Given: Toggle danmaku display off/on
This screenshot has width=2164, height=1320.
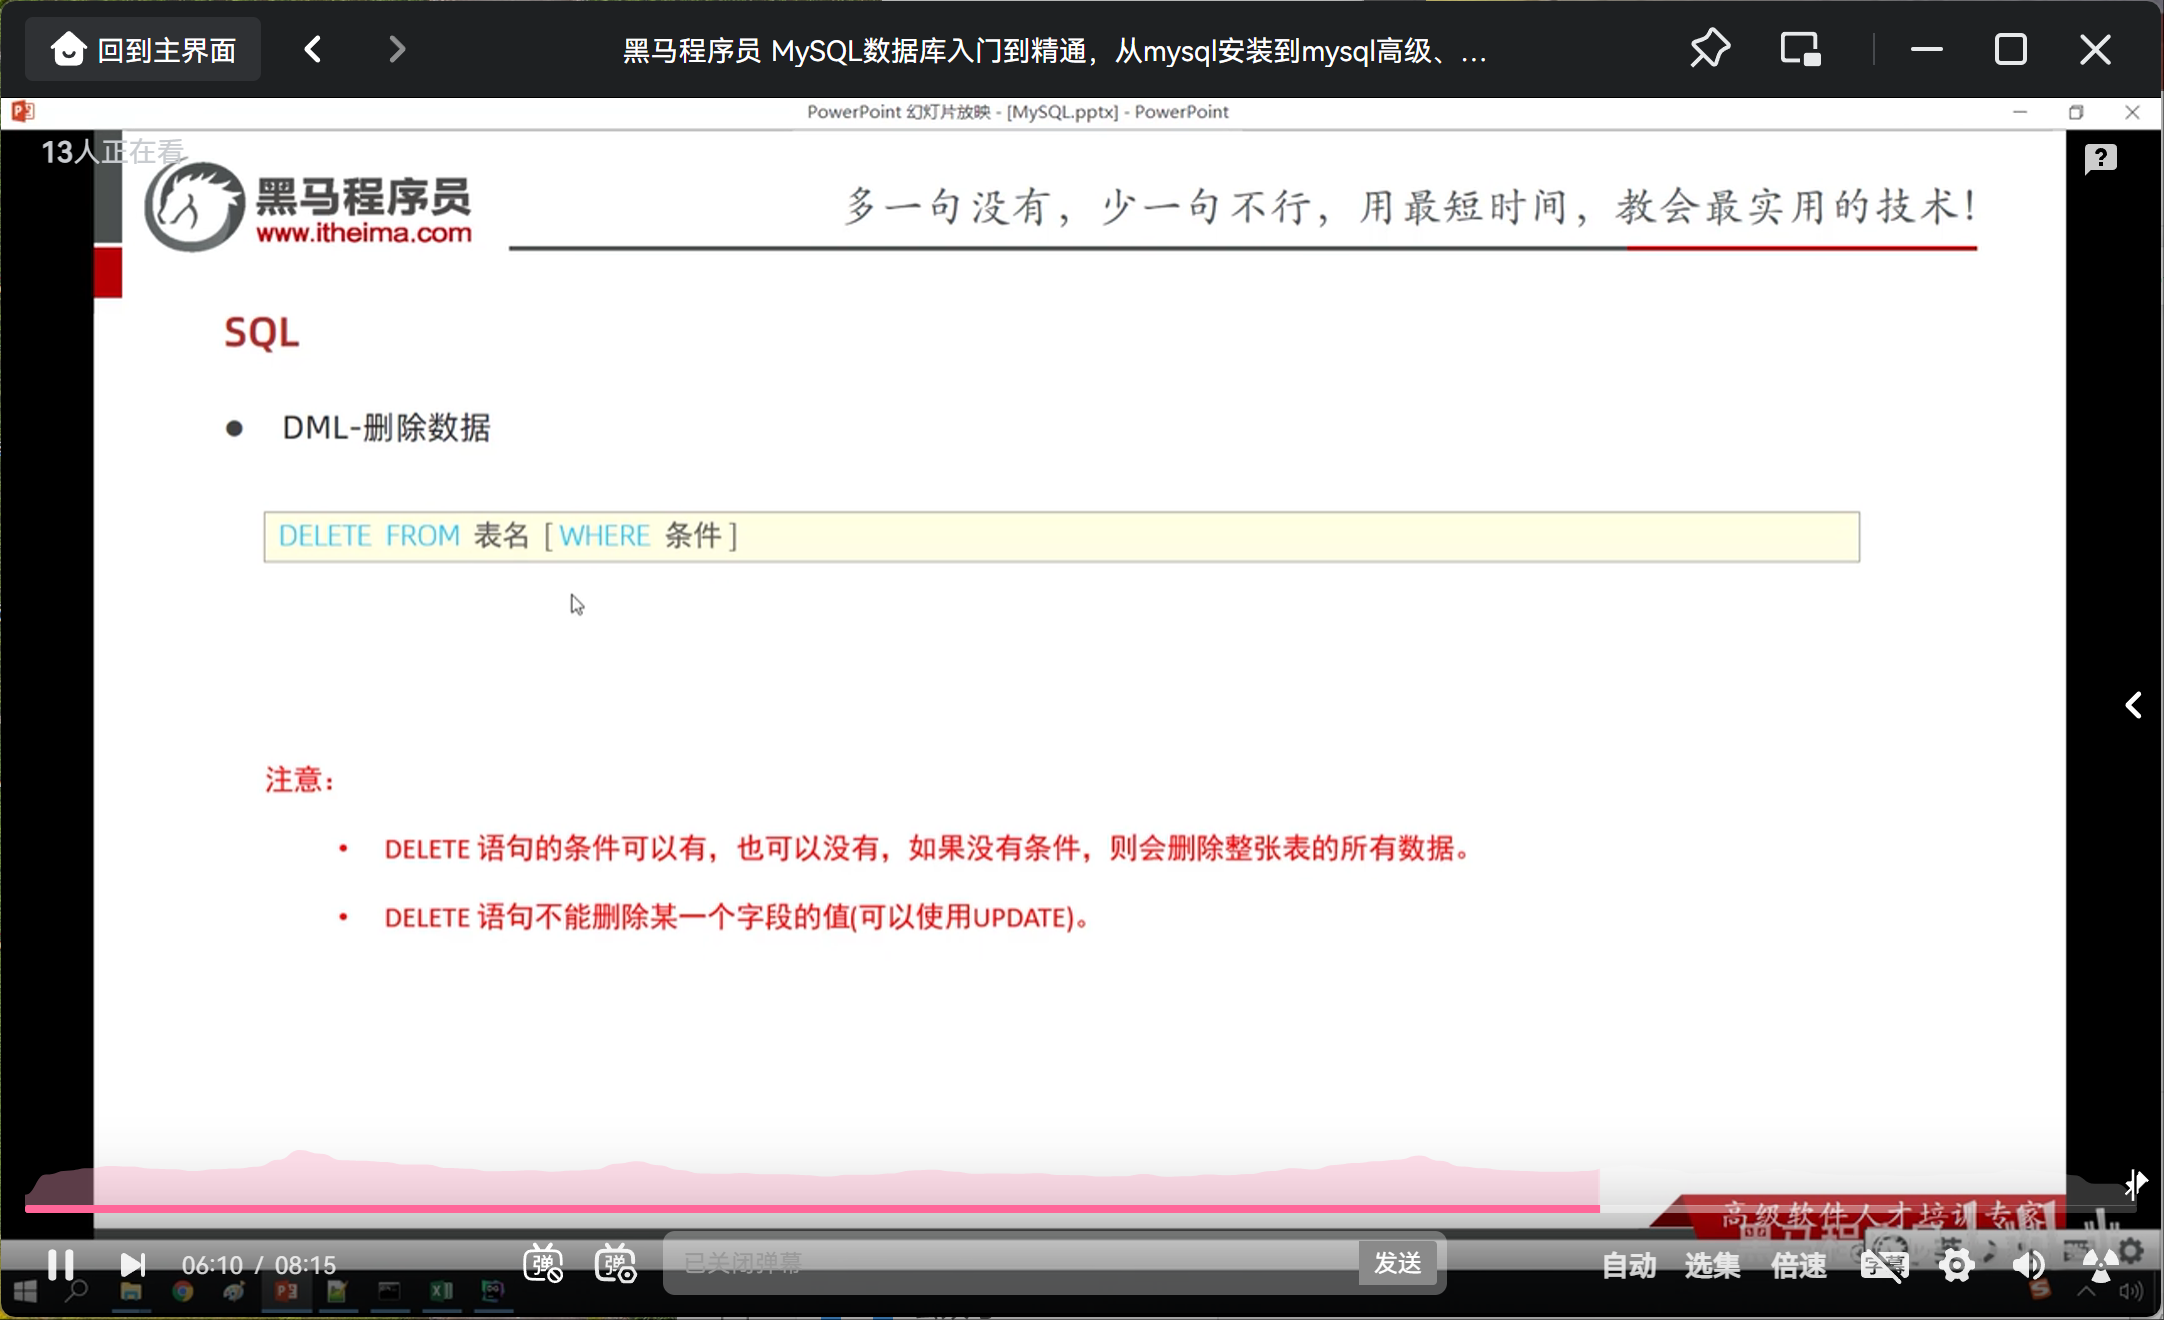Looking at the screenshot, I should coord(543,1264).
